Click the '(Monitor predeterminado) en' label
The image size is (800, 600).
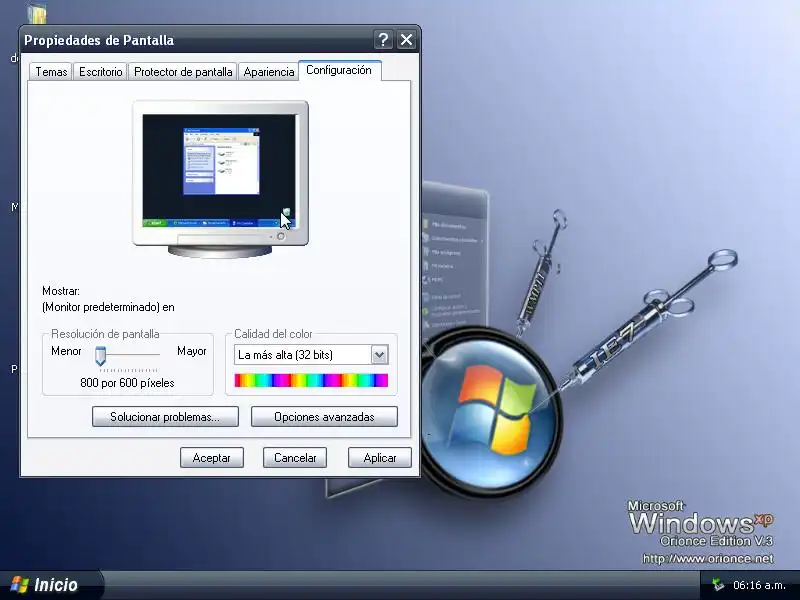(108, 307)
